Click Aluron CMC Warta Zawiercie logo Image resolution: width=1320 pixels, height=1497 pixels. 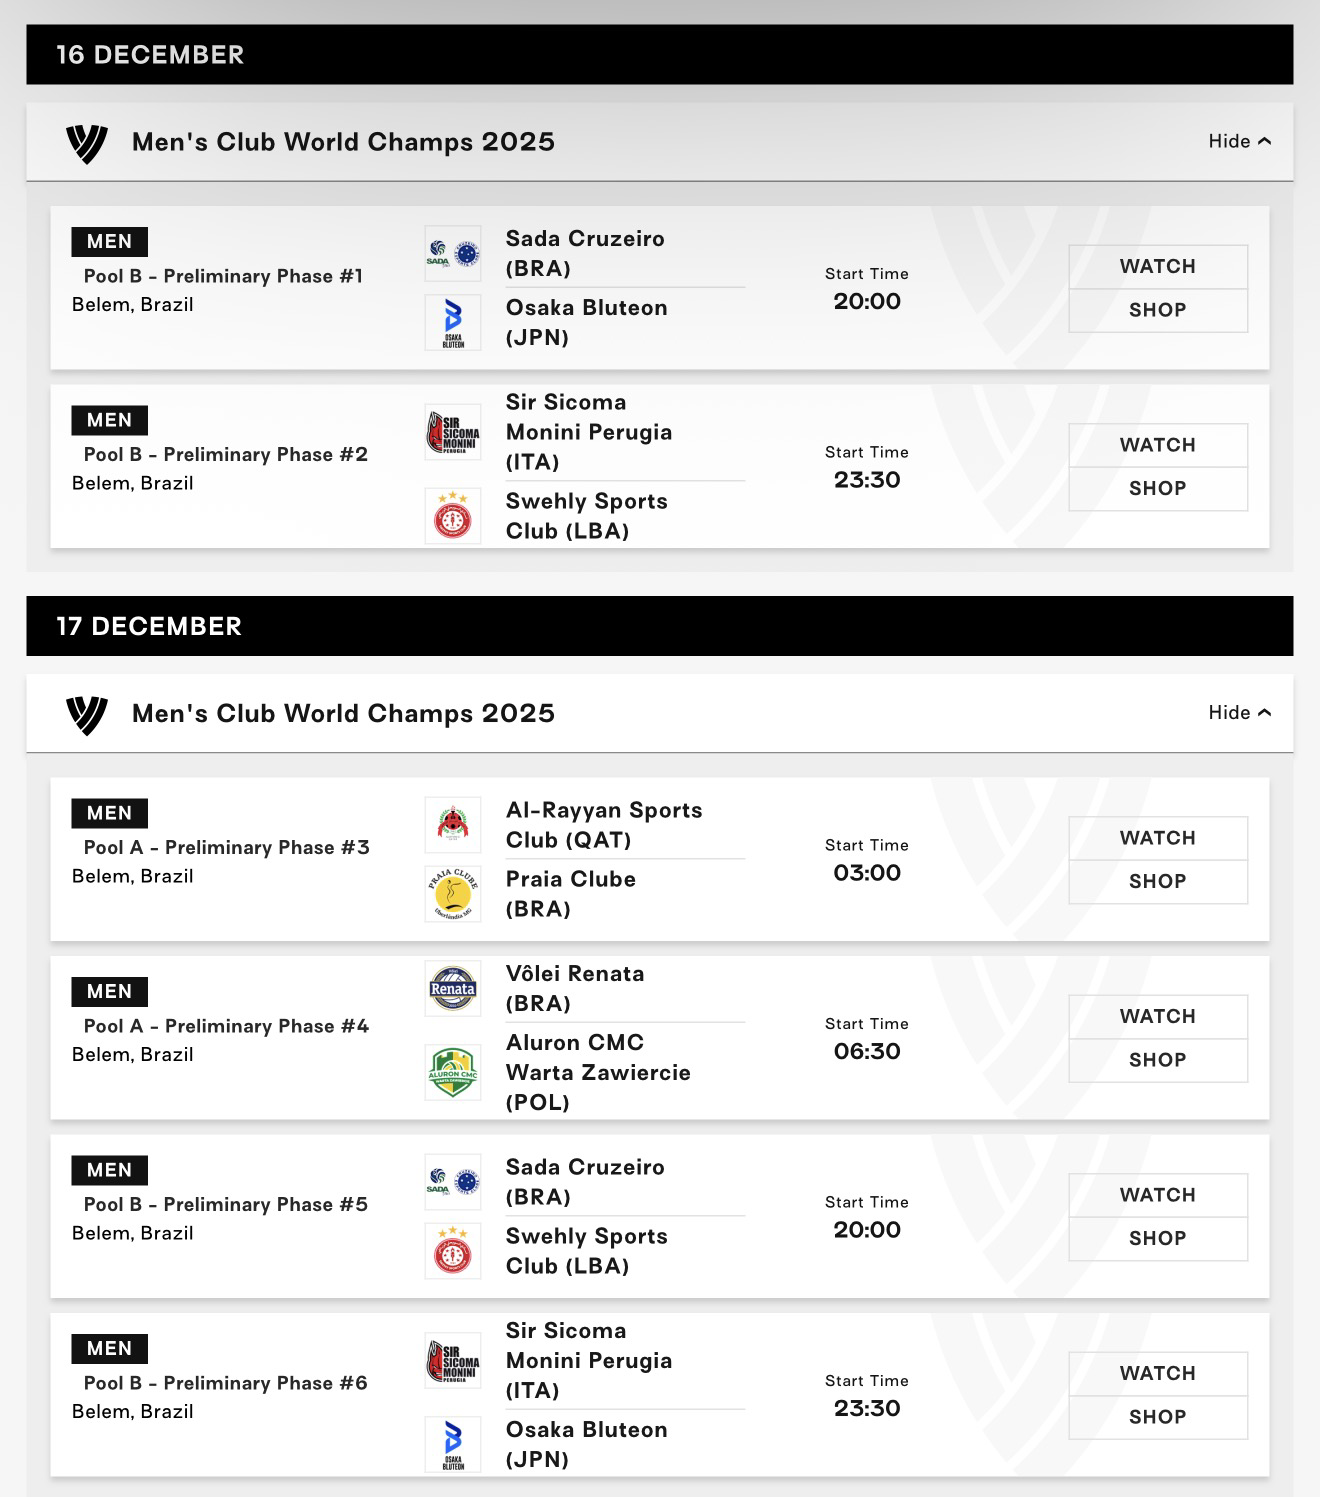(453, 1072)
